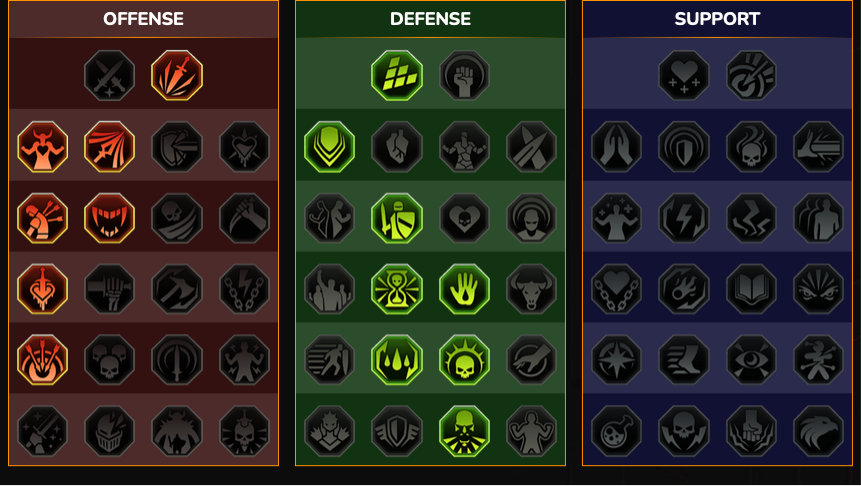Viewport: 861px width, 486px height.
Task: Choose the raised fist mastery in Defense
Action: (464, 75)
